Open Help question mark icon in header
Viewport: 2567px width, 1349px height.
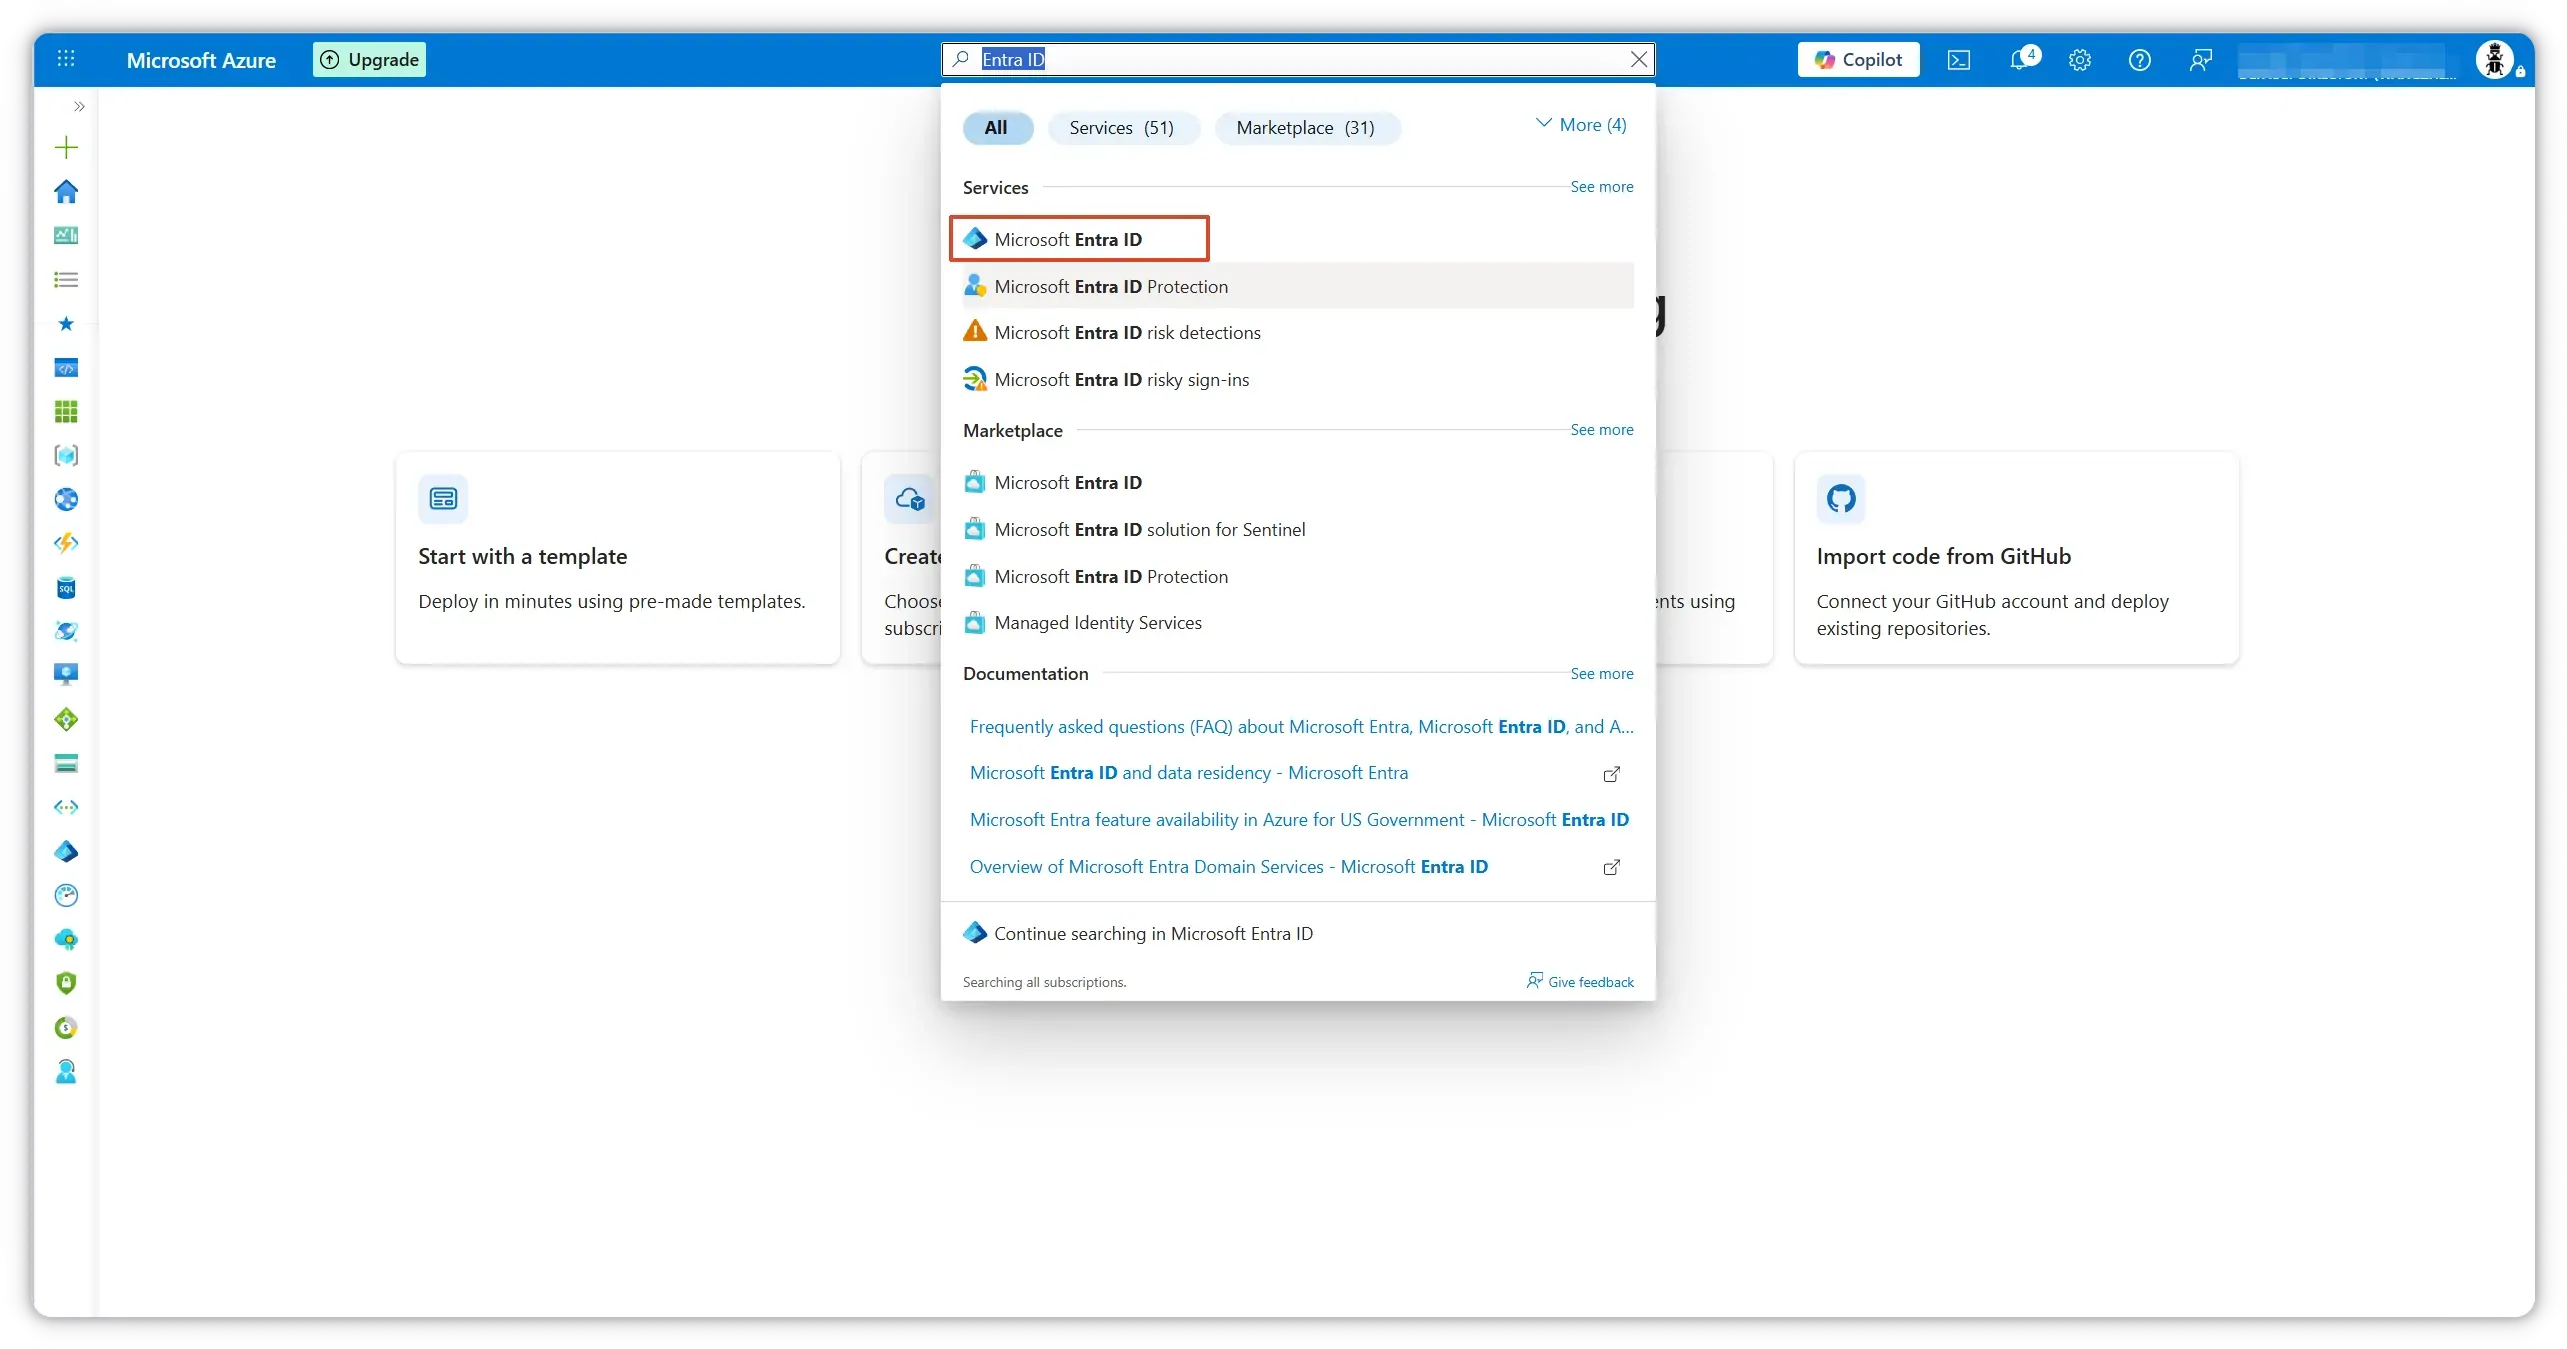pyautogui.click(x=2140, y=60)
